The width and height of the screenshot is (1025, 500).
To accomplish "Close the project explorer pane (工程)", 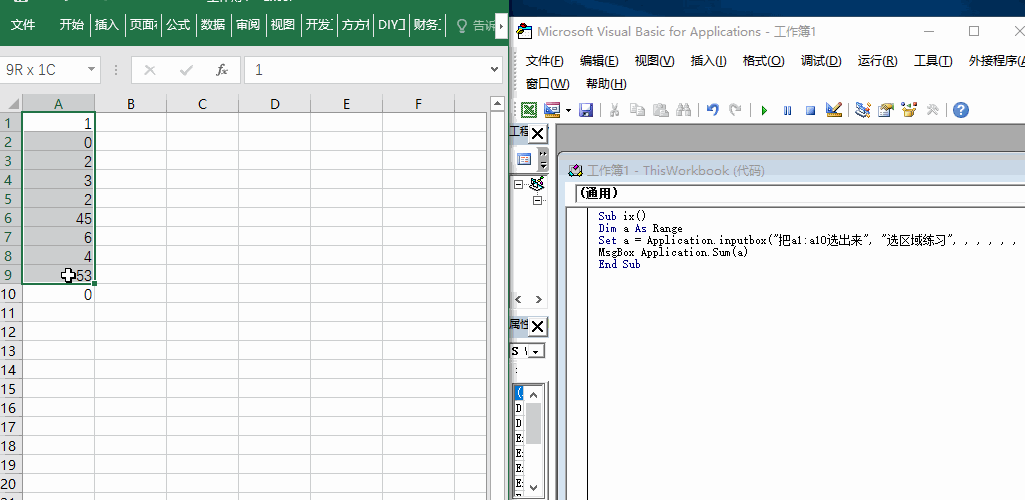I will (537, 133).
